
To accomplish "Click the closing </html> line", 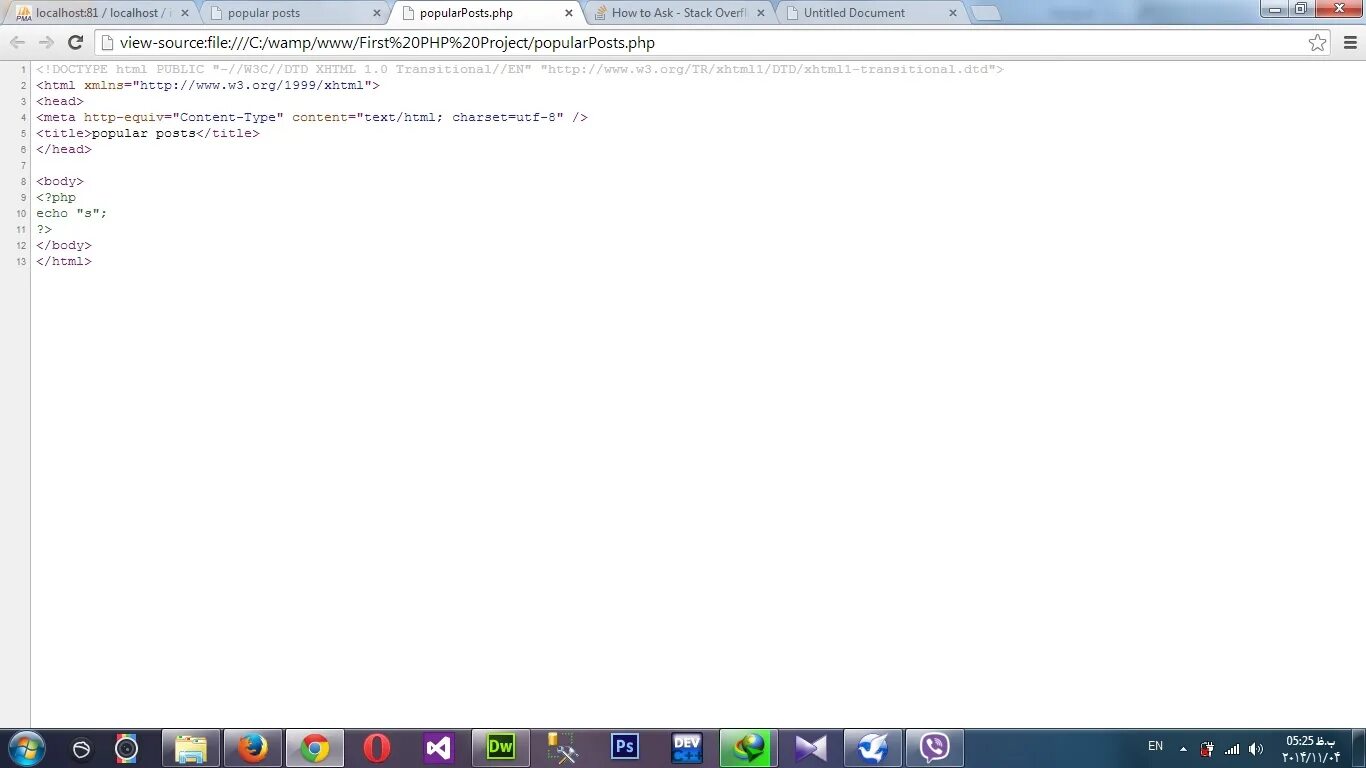I will [x=64, y=261].
